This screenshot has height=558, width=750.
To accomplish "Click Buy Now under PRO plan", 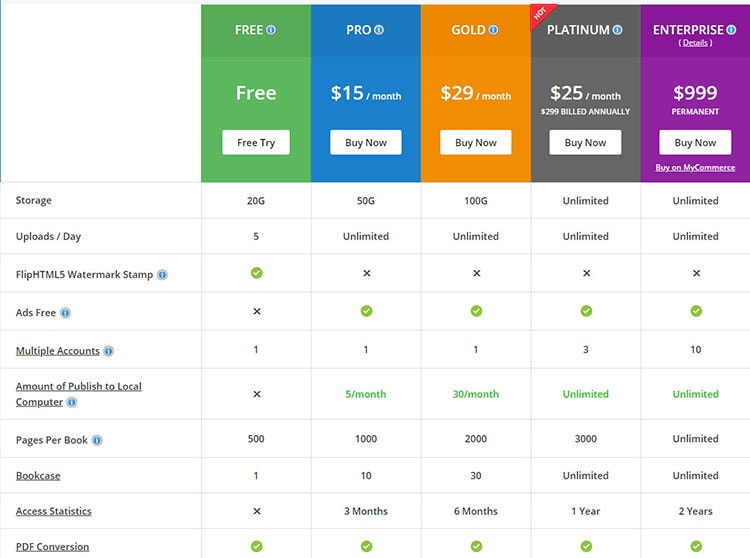I will point(366,142).
